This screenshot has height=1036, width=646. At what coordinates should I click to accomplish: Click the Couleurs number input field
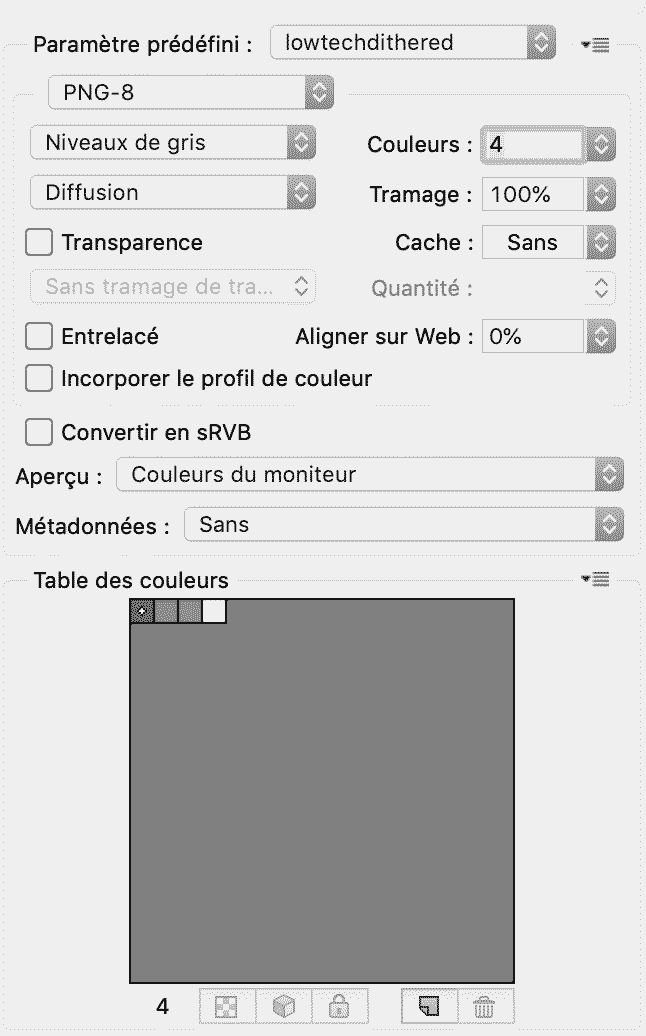tap(533, 144)
